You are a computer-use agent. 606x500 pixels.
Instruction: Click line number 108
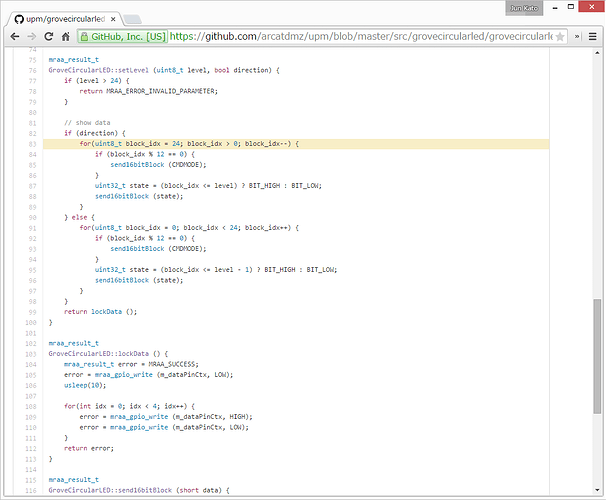[x=31, y=406]
